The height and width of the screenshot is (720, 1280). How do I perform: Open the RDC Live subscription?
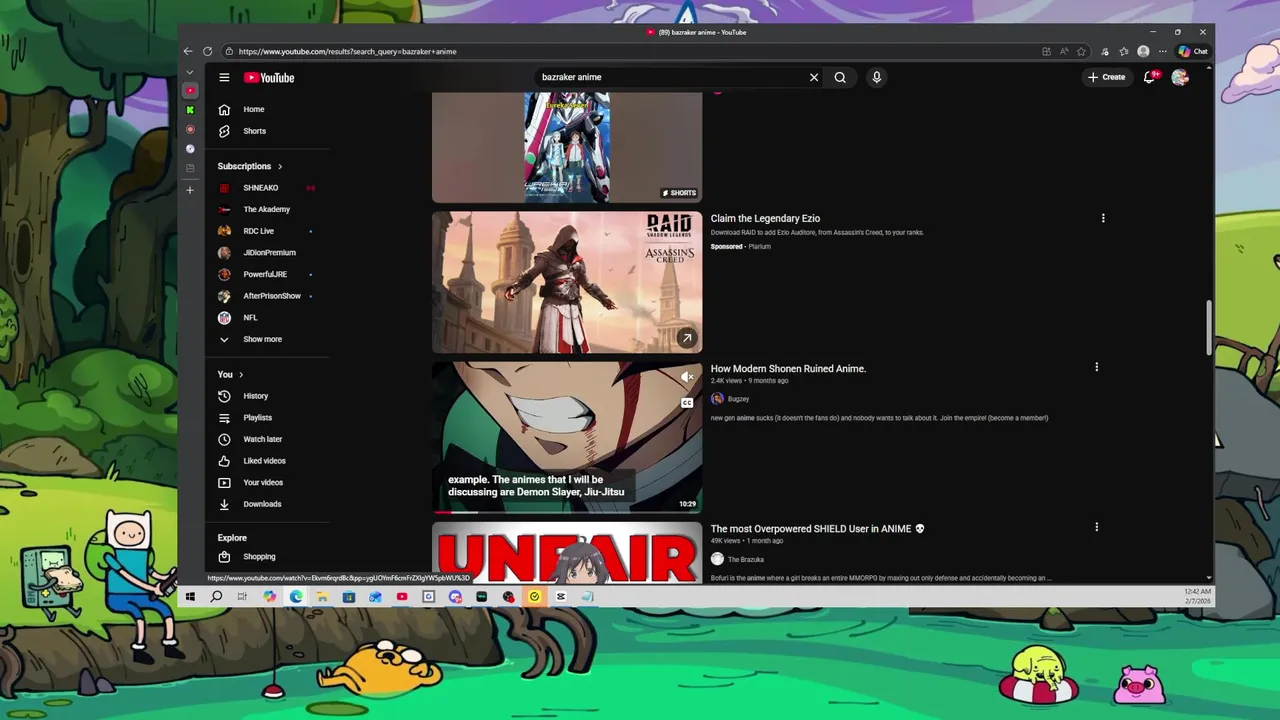click(268, 231)
